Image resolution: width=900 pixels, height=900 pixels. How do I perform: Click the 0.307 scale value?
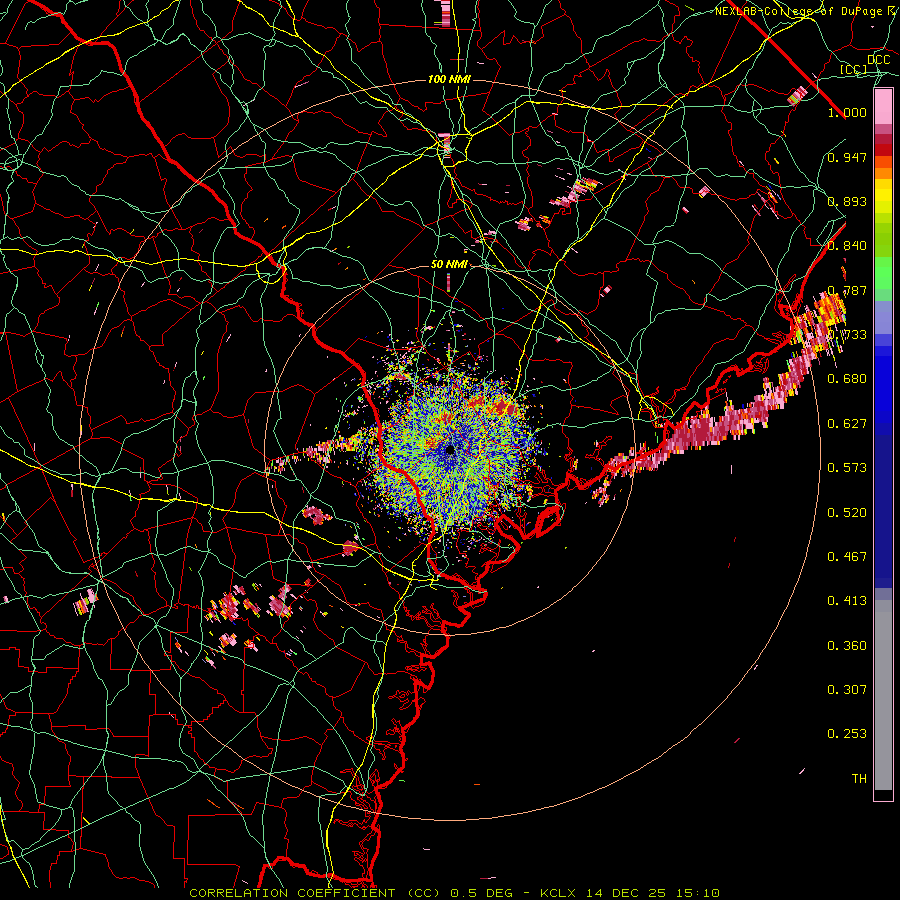click(x=847, y=690)
